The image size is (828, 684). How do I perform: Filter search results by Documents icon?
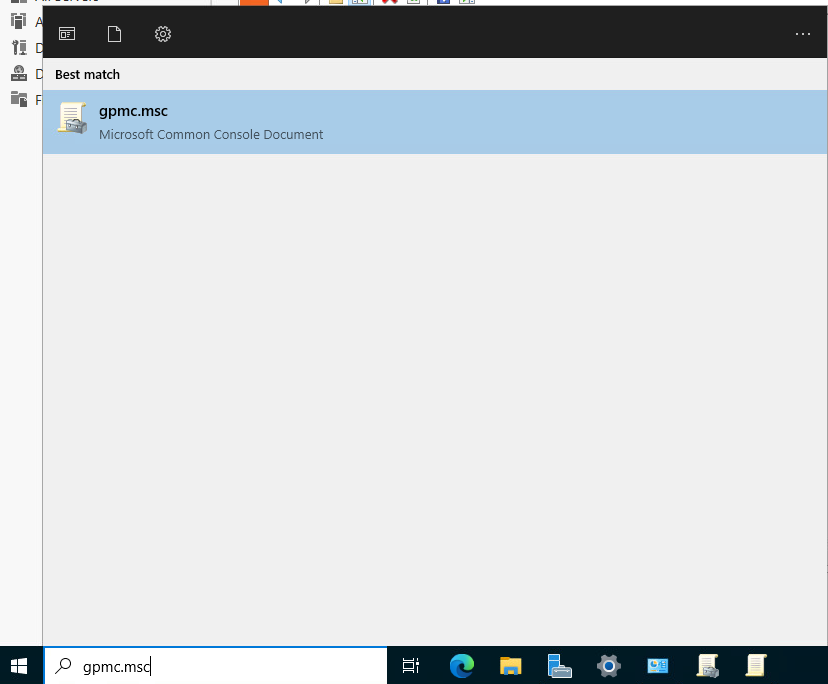[115, 34]
